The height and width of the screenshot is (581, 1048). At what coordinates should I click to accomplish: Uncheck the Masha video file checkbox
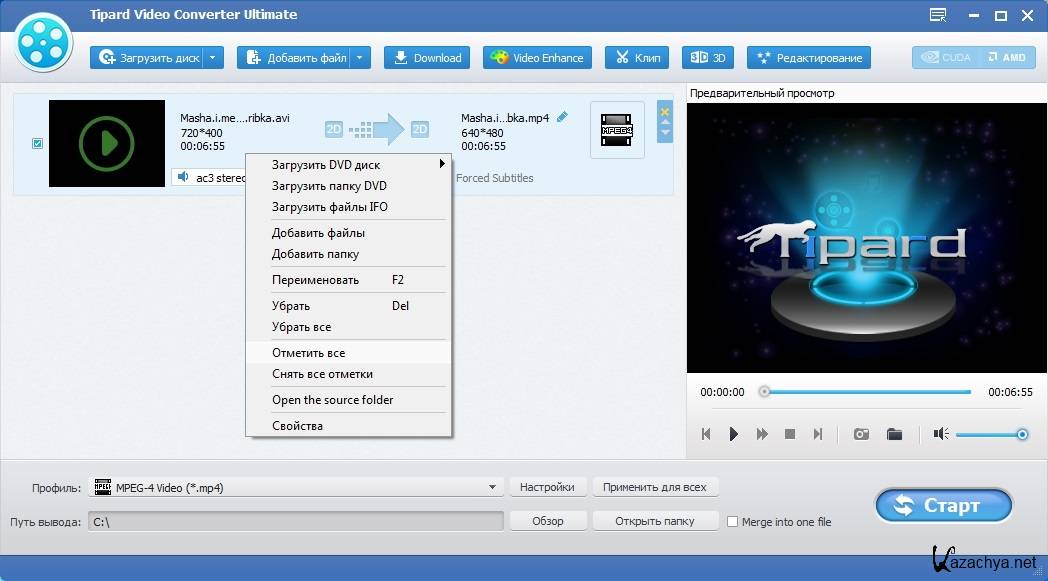click(x=37, y=144)
